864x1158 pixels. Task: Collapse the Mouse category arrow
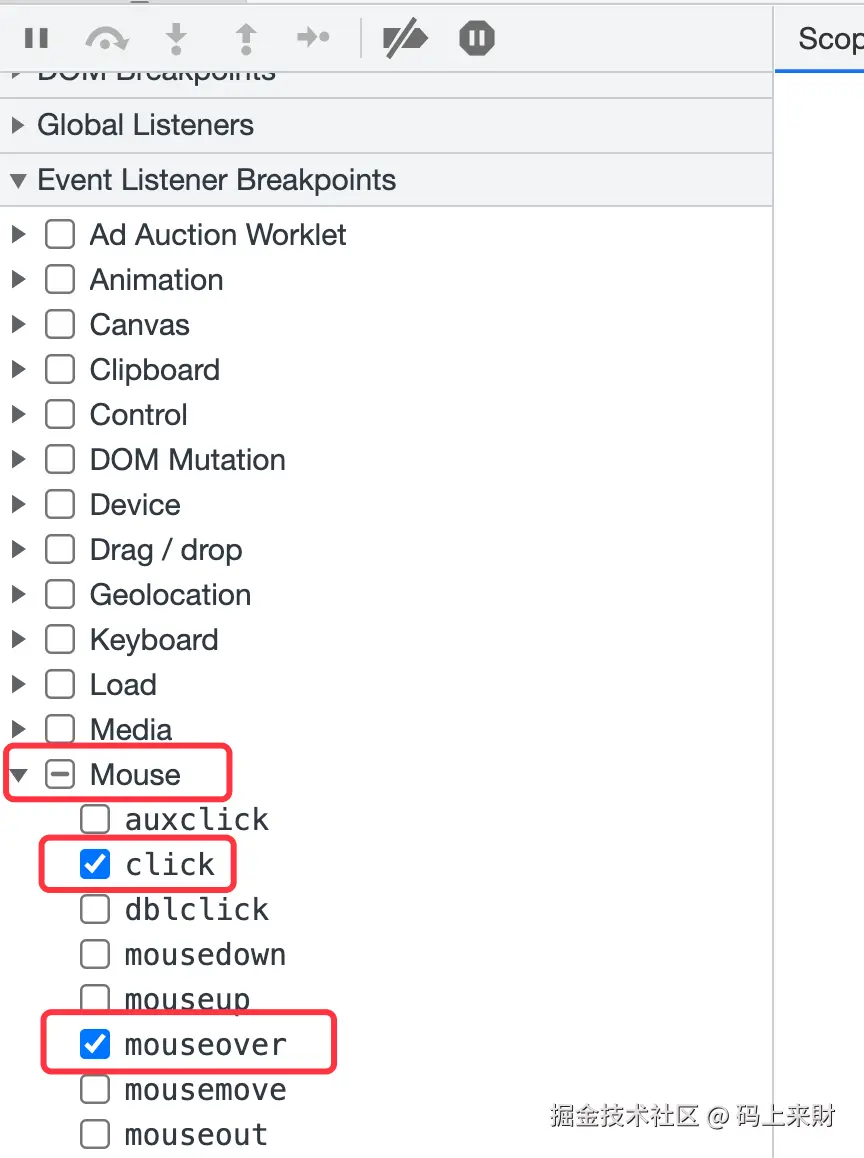(18, 775)
